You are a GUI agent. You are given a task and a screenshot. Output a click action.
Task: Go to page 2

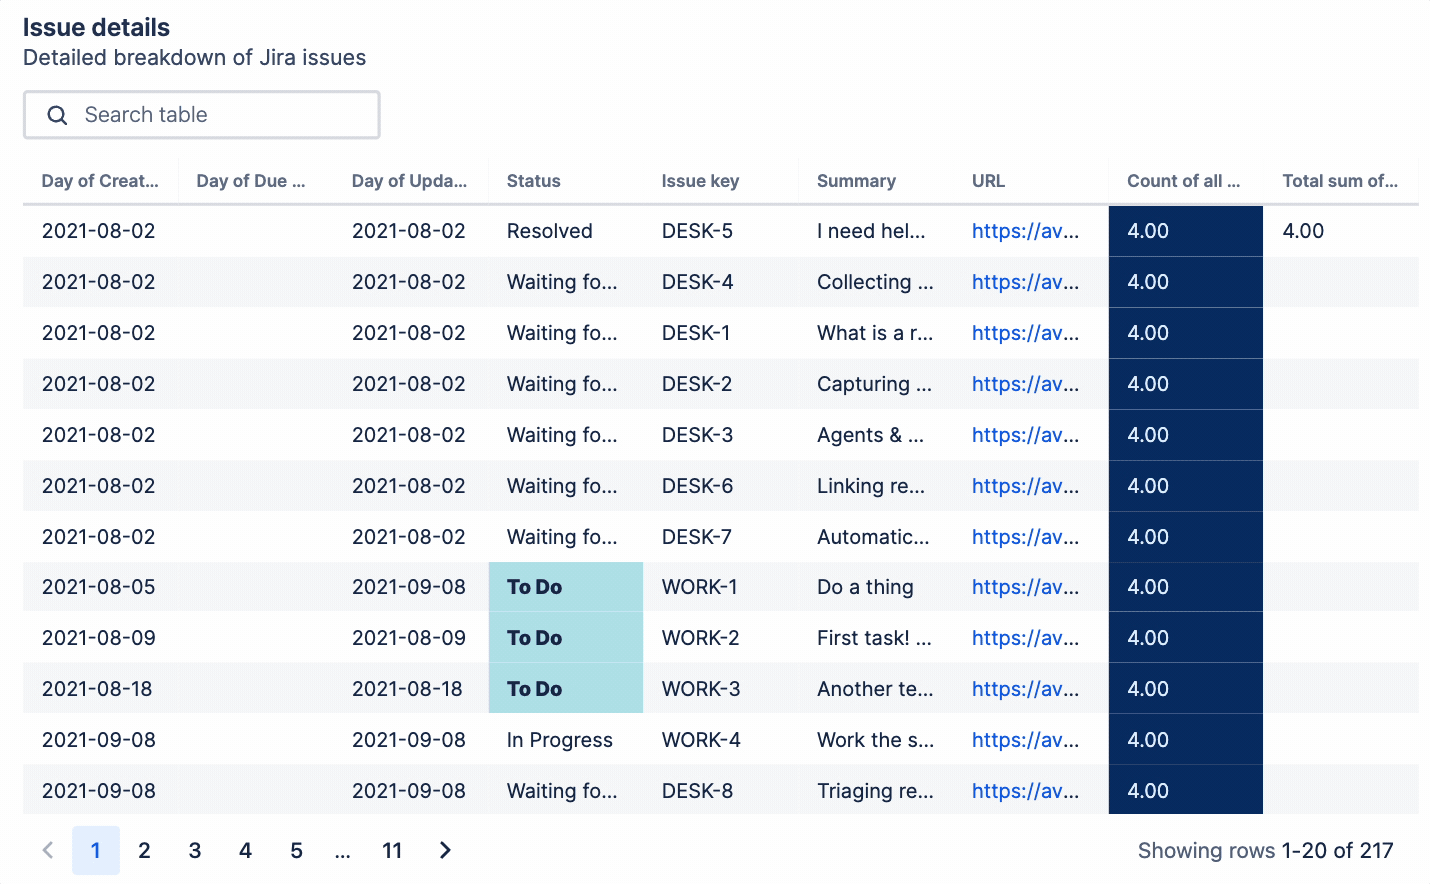pos(144,850)
